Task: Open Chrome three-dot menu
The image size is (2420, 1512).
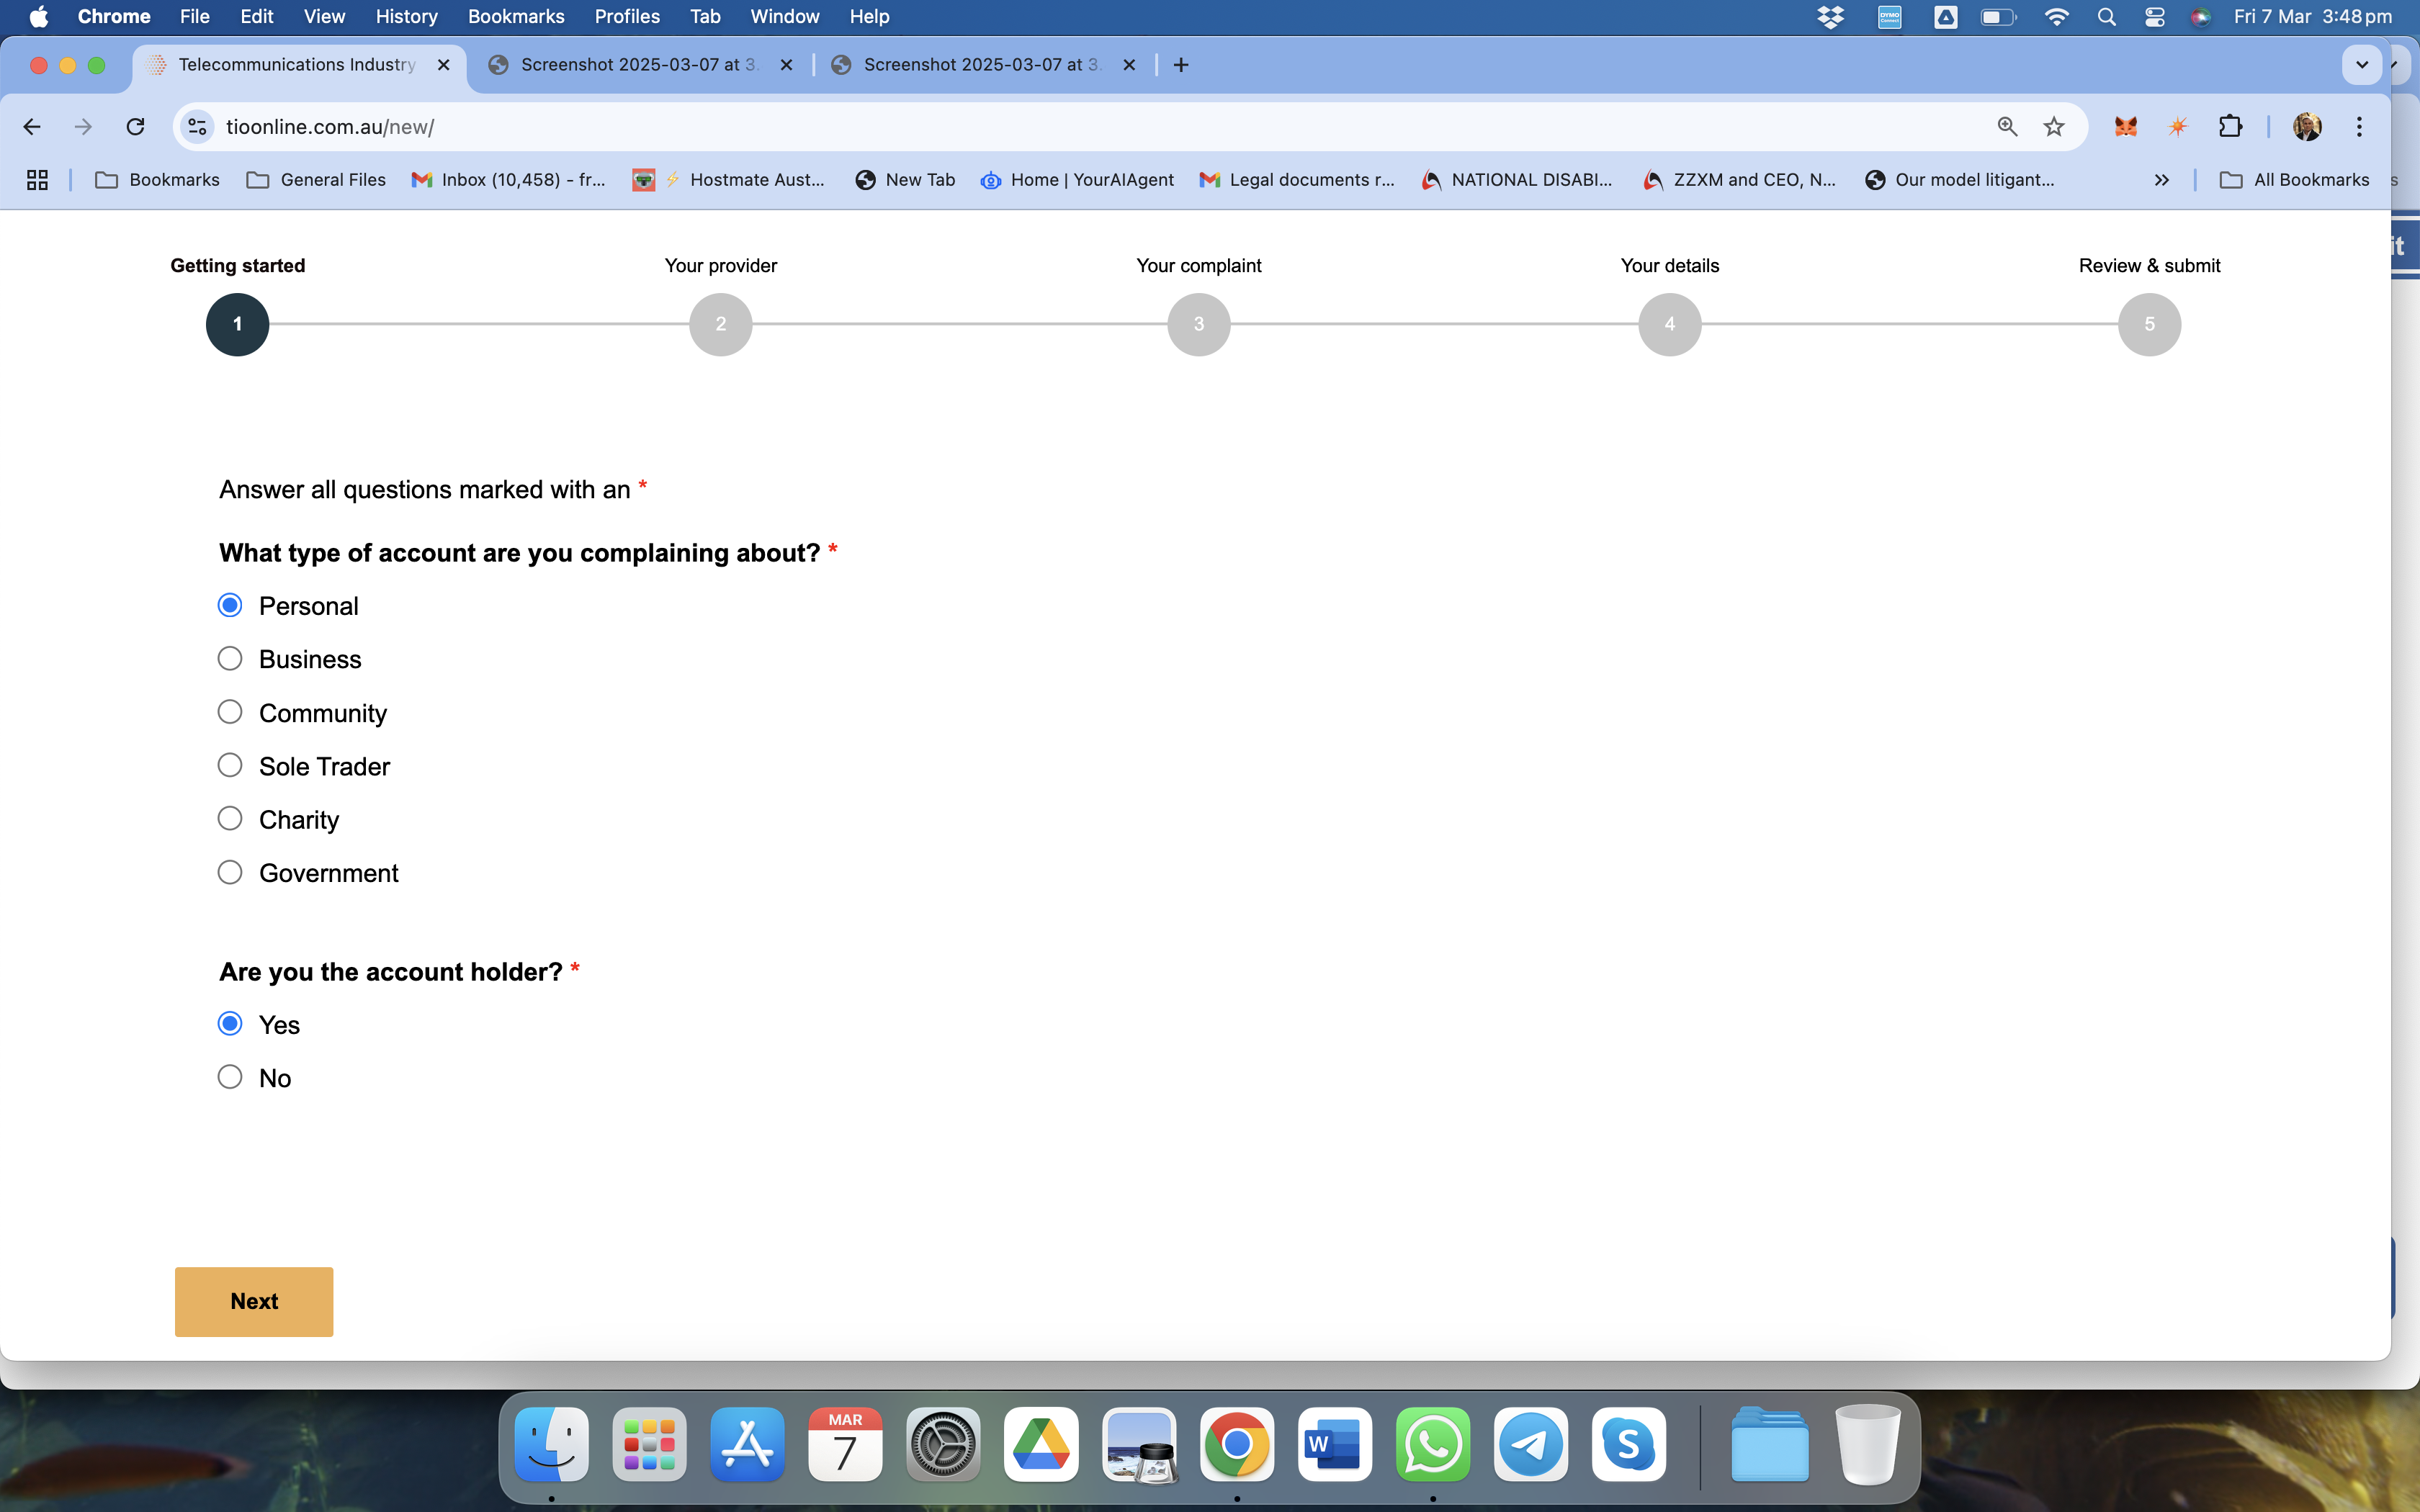Action: (x=2358, y=127)
